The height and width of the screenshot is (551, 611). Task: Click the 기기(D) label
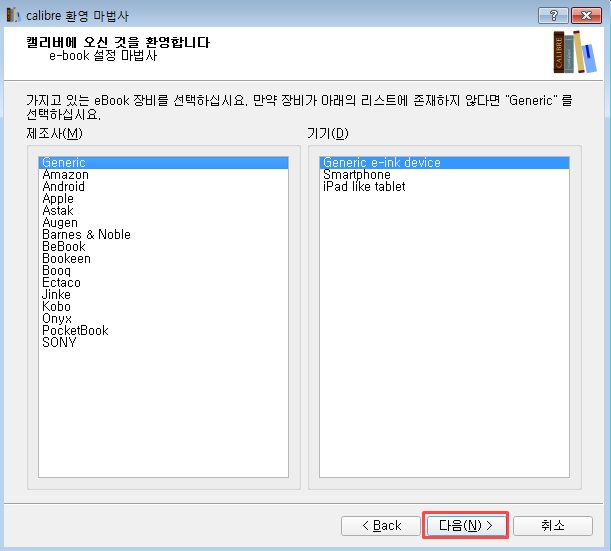[x=327, y=134]
